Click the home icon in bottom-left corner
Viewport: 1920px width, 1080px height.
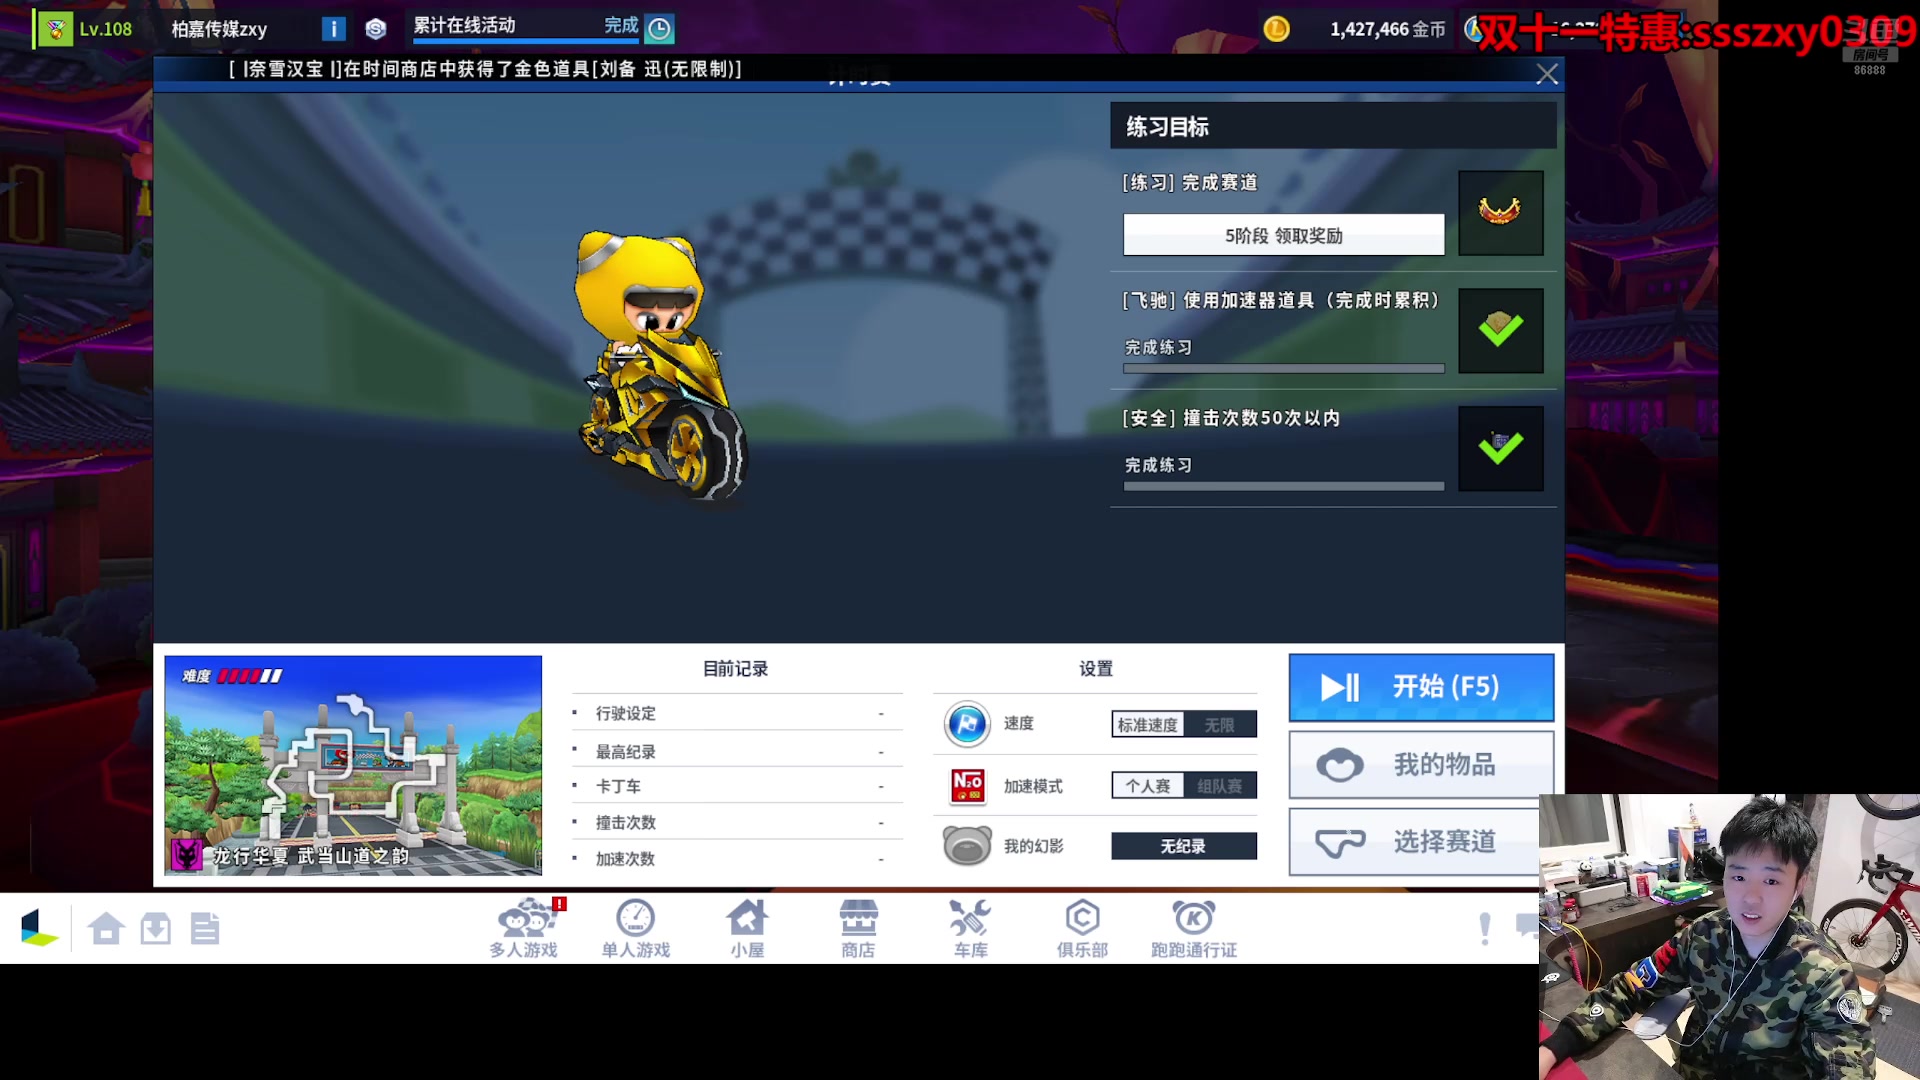pyautogui.click(x=107, y=927)
